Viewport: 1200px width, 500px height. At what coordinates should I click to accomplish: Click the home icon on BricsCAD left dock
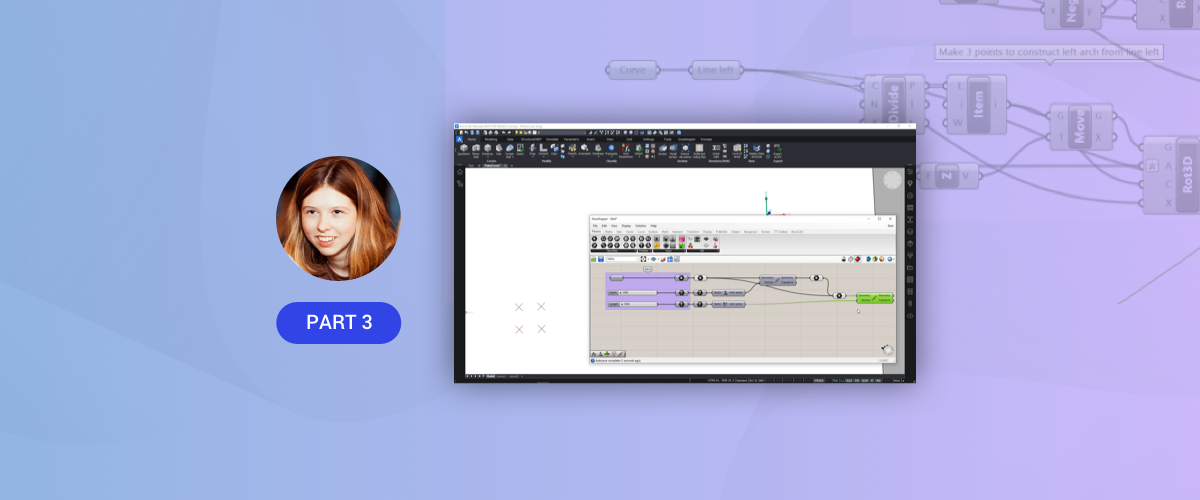[460, 172]
